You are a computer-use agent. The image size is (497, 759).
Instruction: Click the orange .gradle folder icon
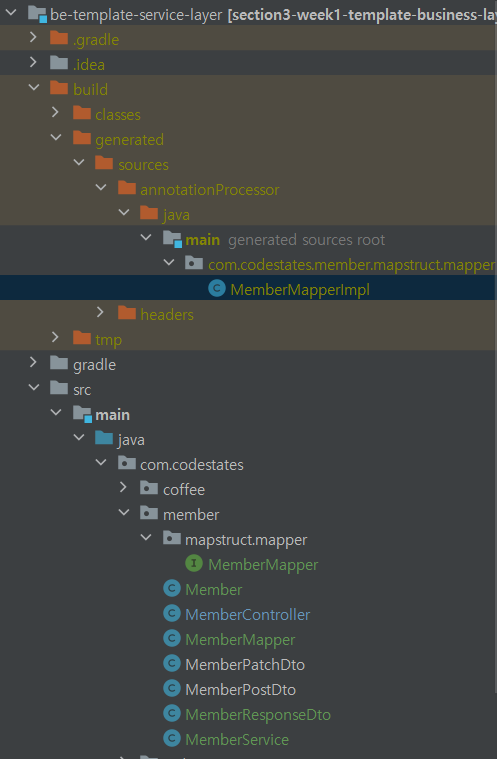59,38
